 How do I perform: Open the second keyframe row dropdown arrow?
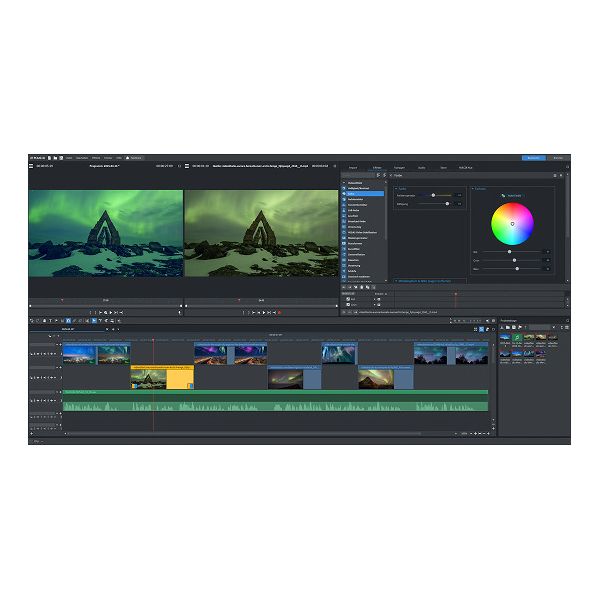[x=375, y=305]
